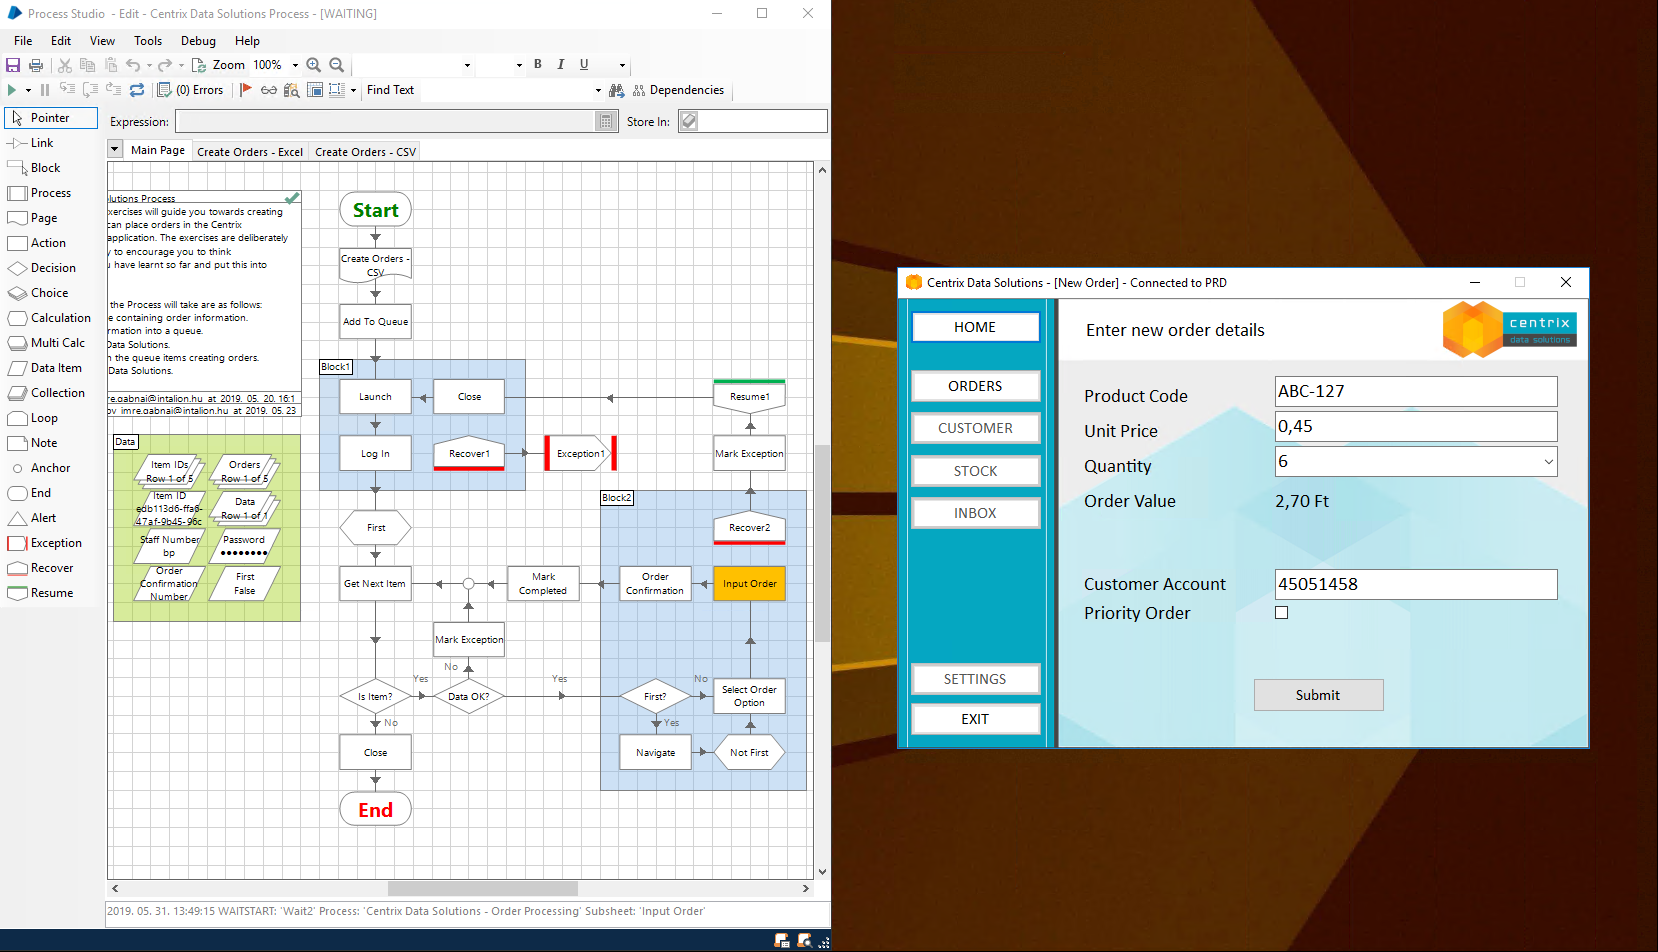Expand the Find Text dropdown
This screenshot has height=952, width=1658.
598,90
